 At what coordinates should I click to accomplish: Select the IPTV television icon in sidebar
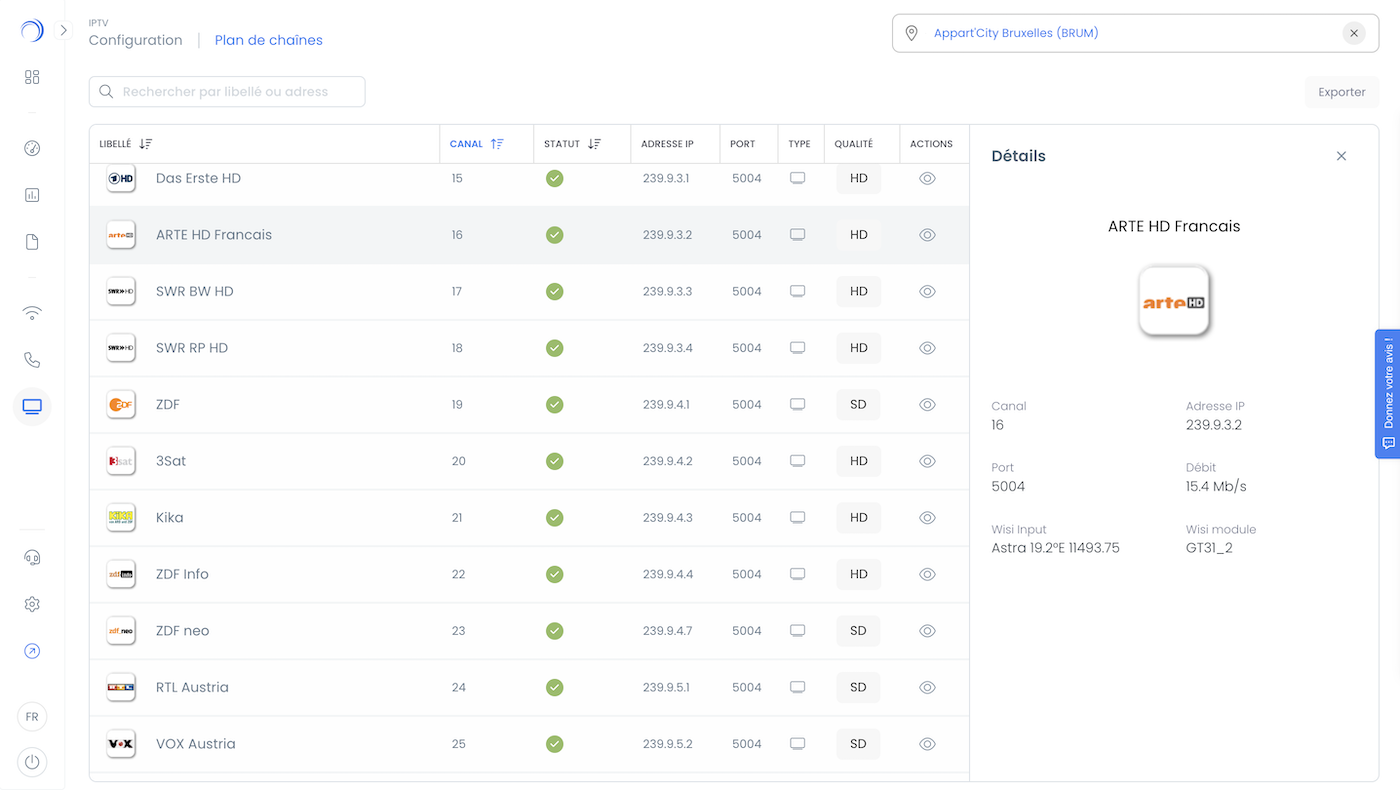32,406
